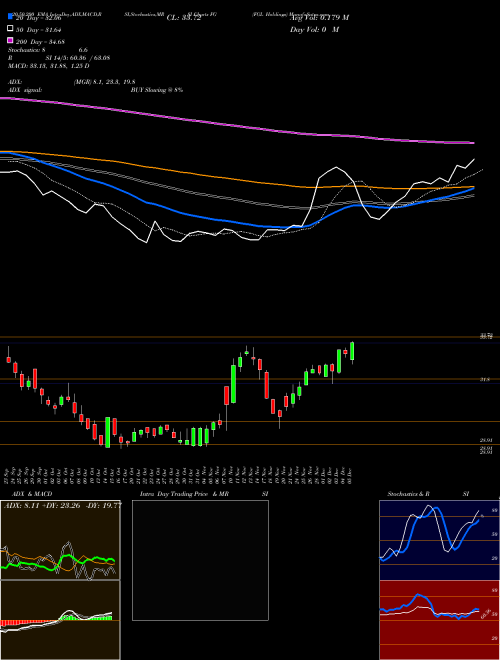Click the last green candlestick on the price chart
The width and height of the screenshot is (500, 660).
pyautogui.click(x=352, y=351)
